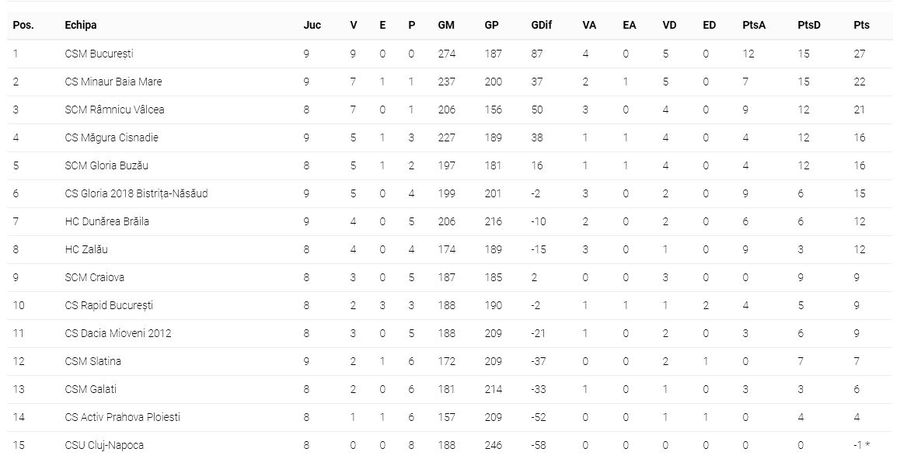This screenshot has height=466, width=900.
Task: Select CS Activ Prahova Ploiești row
Action: pos(450,417)
